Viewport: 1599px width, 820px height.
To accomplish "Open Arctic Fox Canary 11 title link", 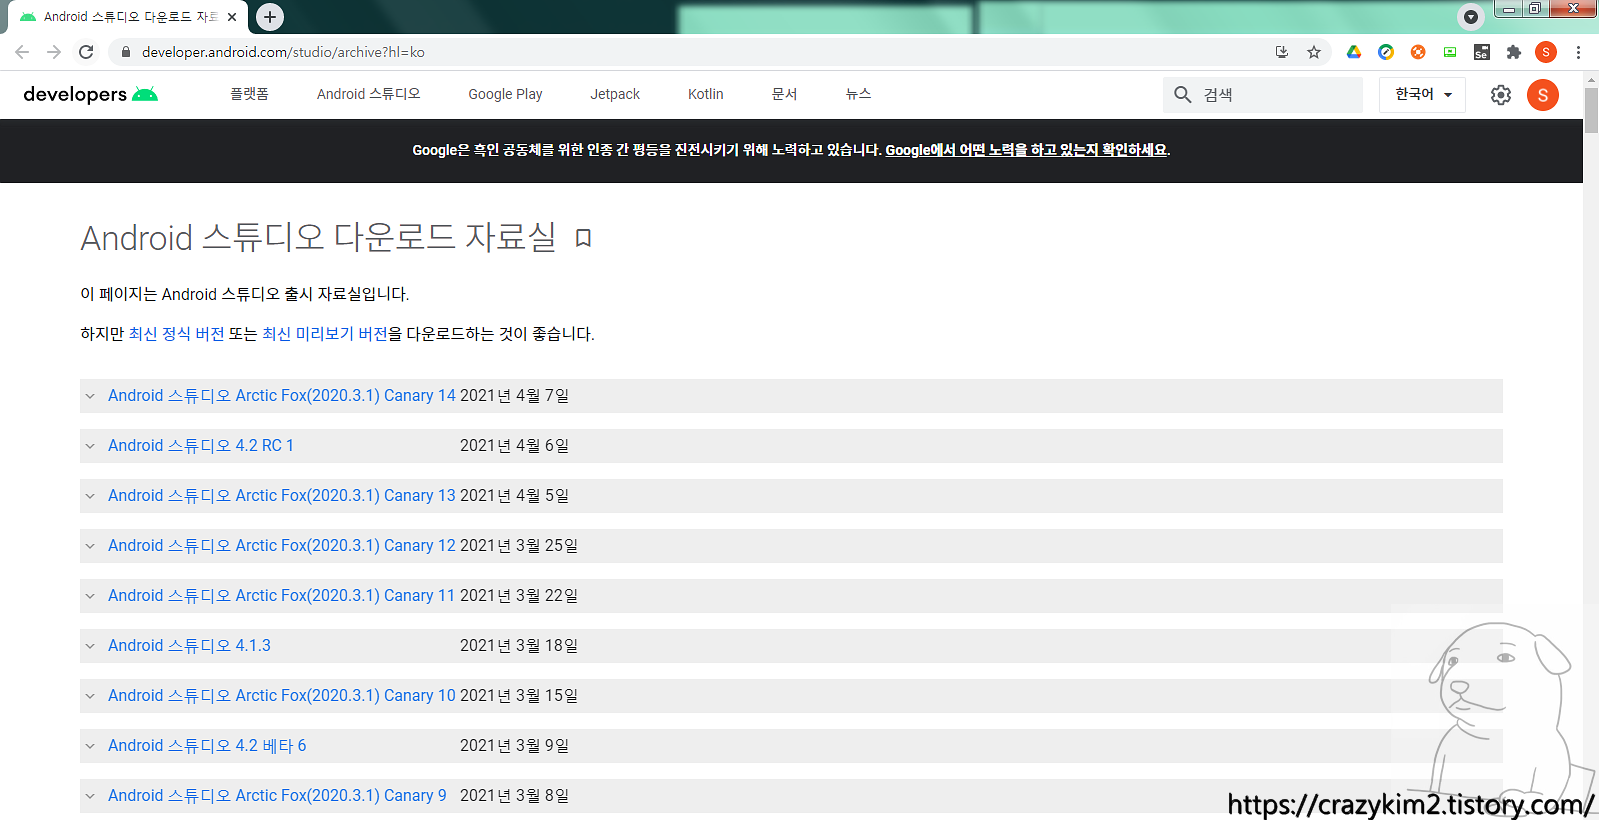I will tap(282, 596).
